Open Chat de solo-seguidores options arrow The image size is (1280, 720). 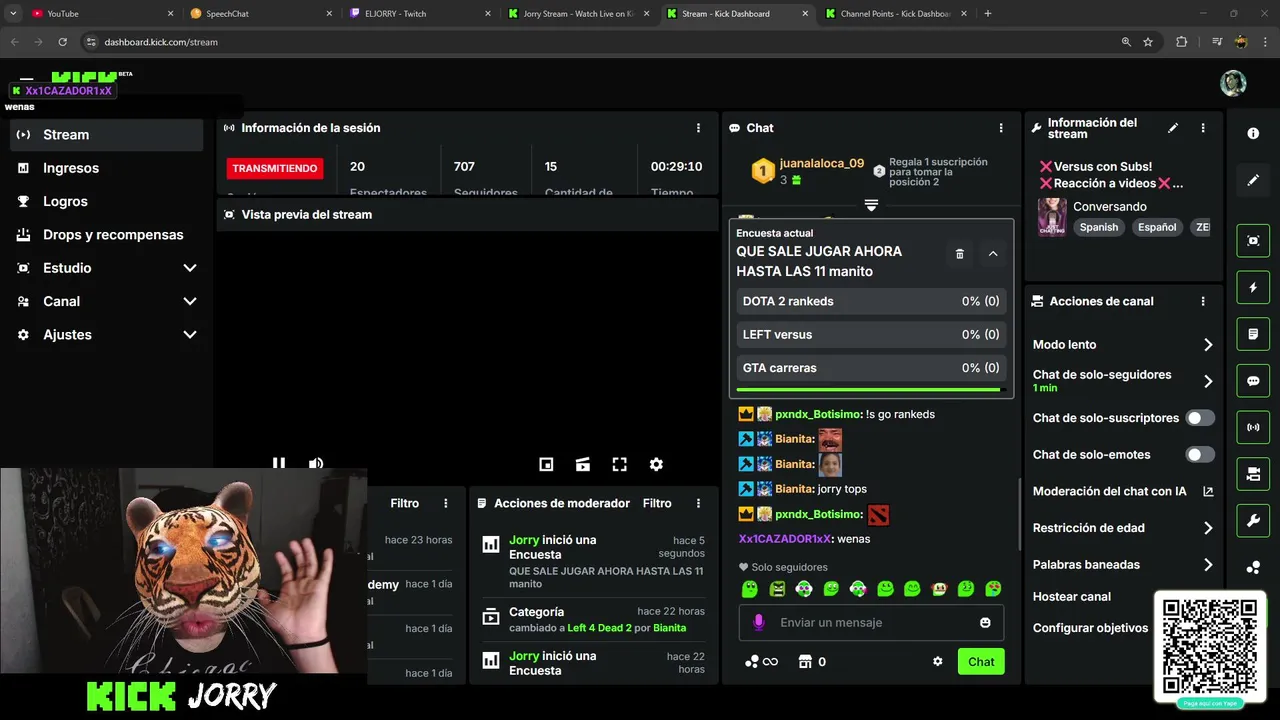[1208, 381]
